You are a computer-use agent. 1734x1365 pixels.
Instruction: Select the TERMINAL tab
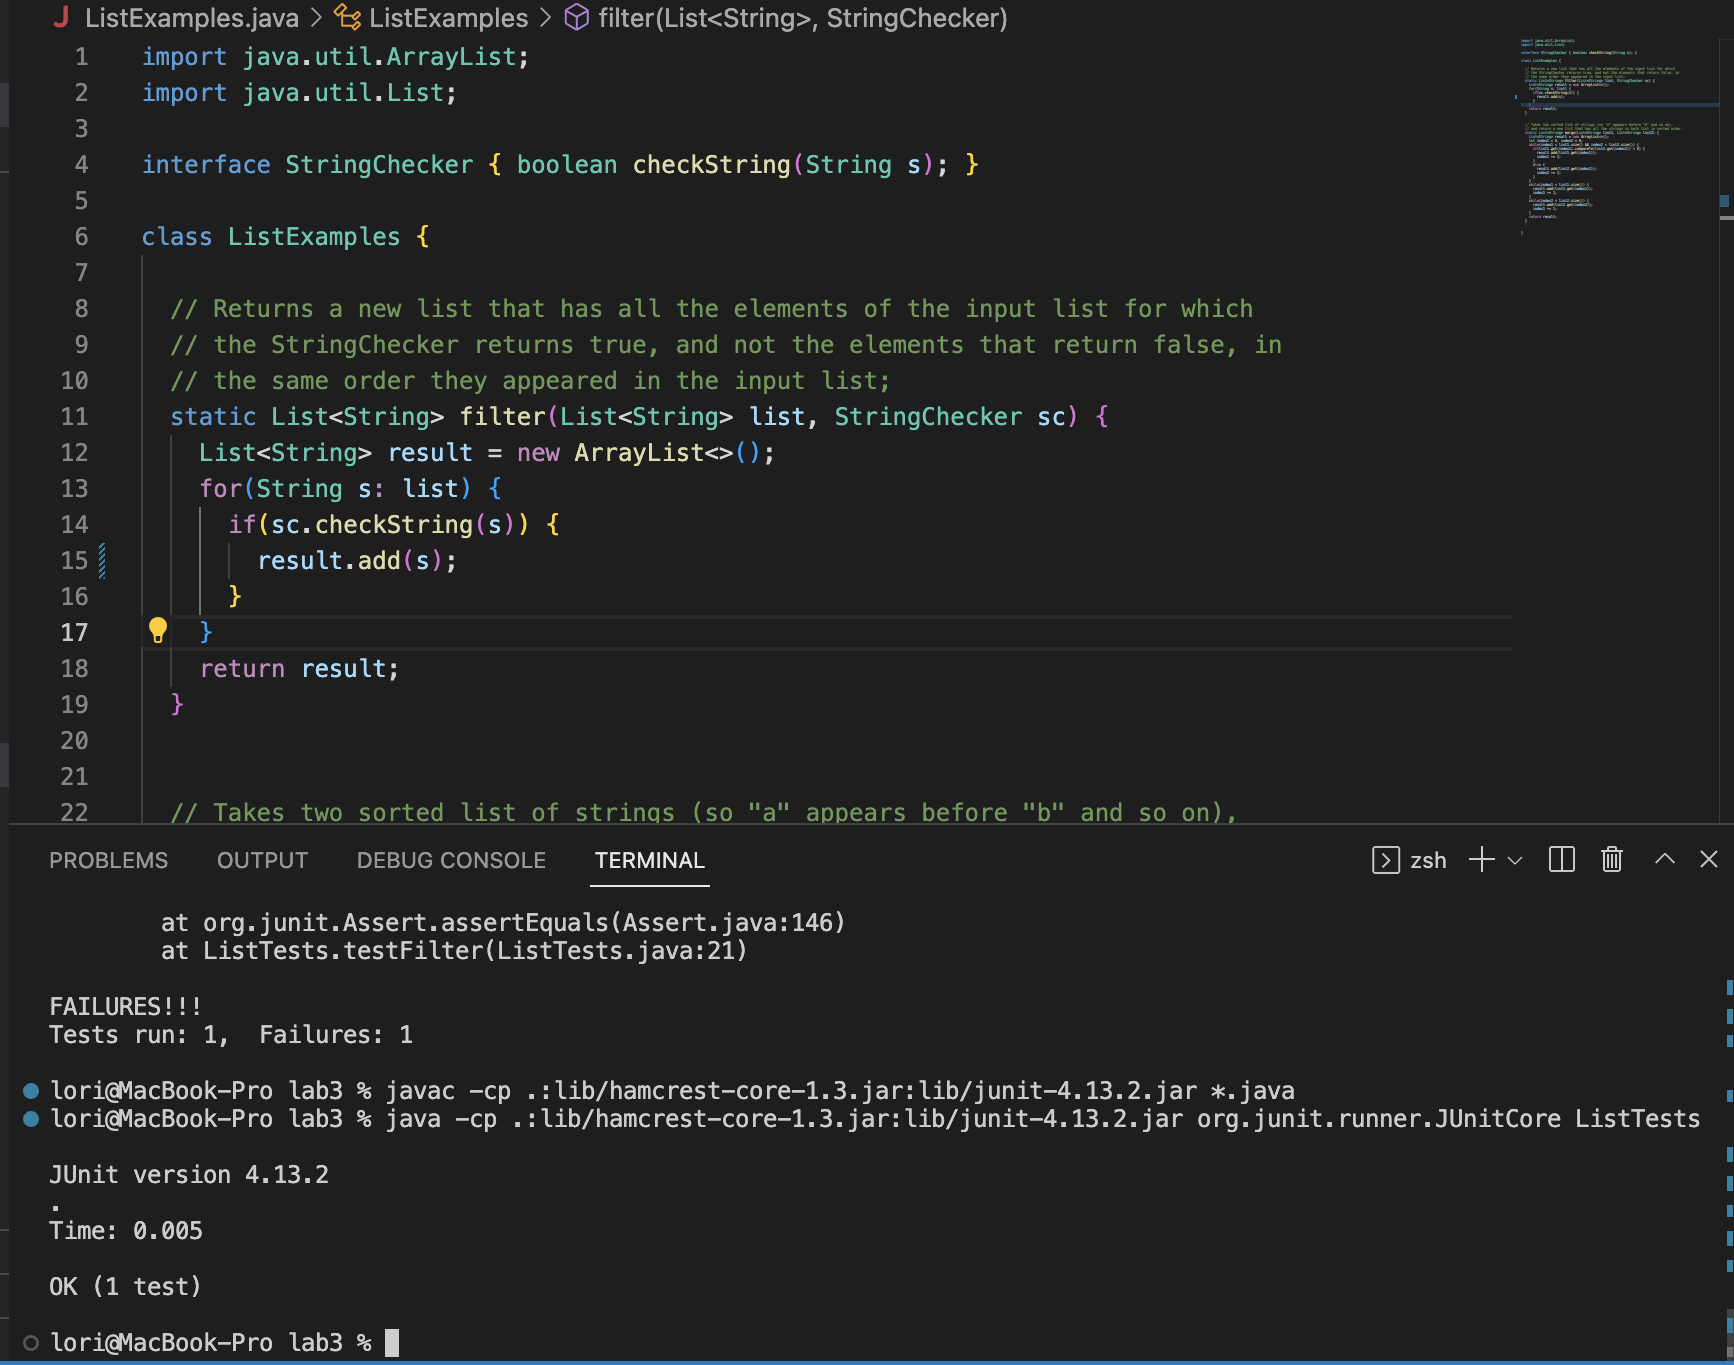649,860
